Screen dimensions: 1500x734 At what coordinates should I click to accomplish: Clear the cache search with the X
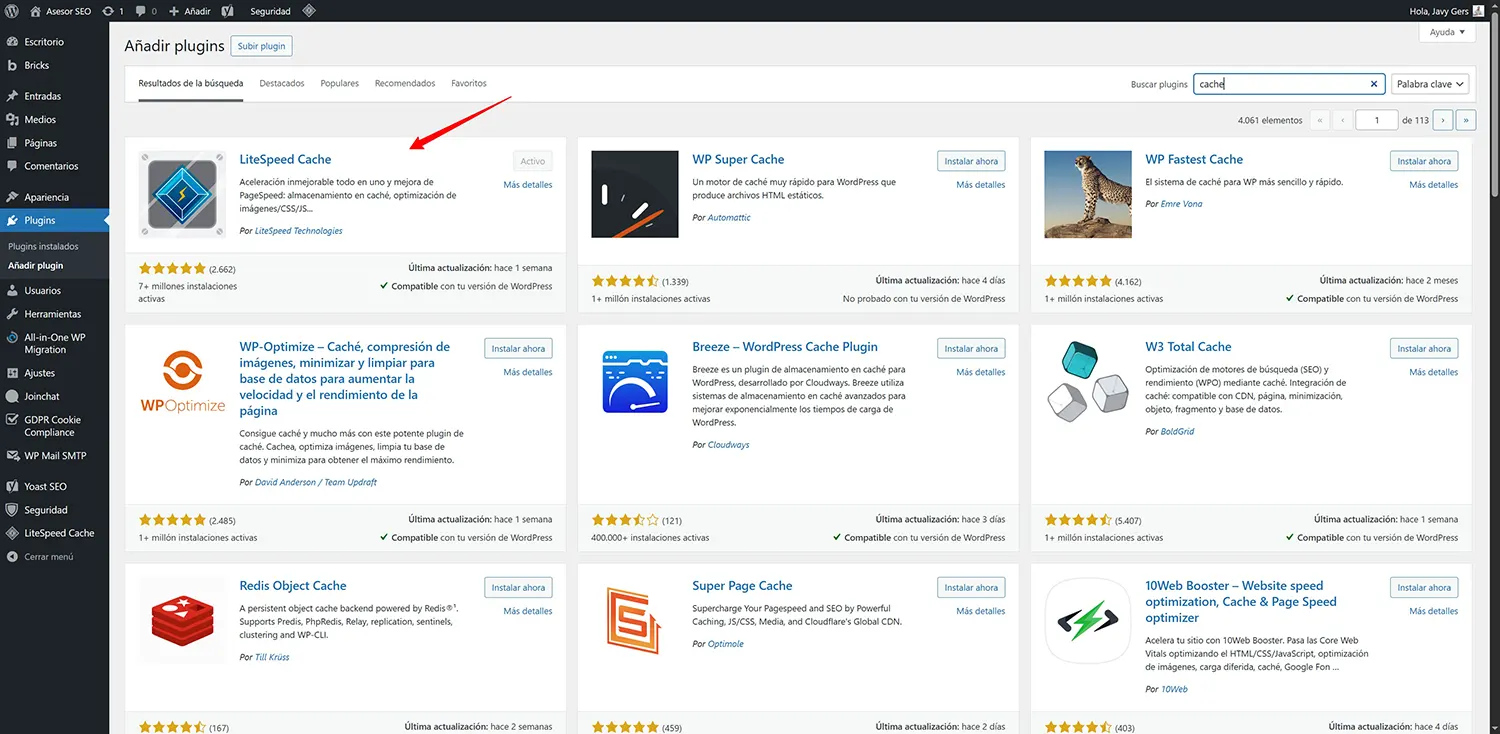[x=1373, y=83]
